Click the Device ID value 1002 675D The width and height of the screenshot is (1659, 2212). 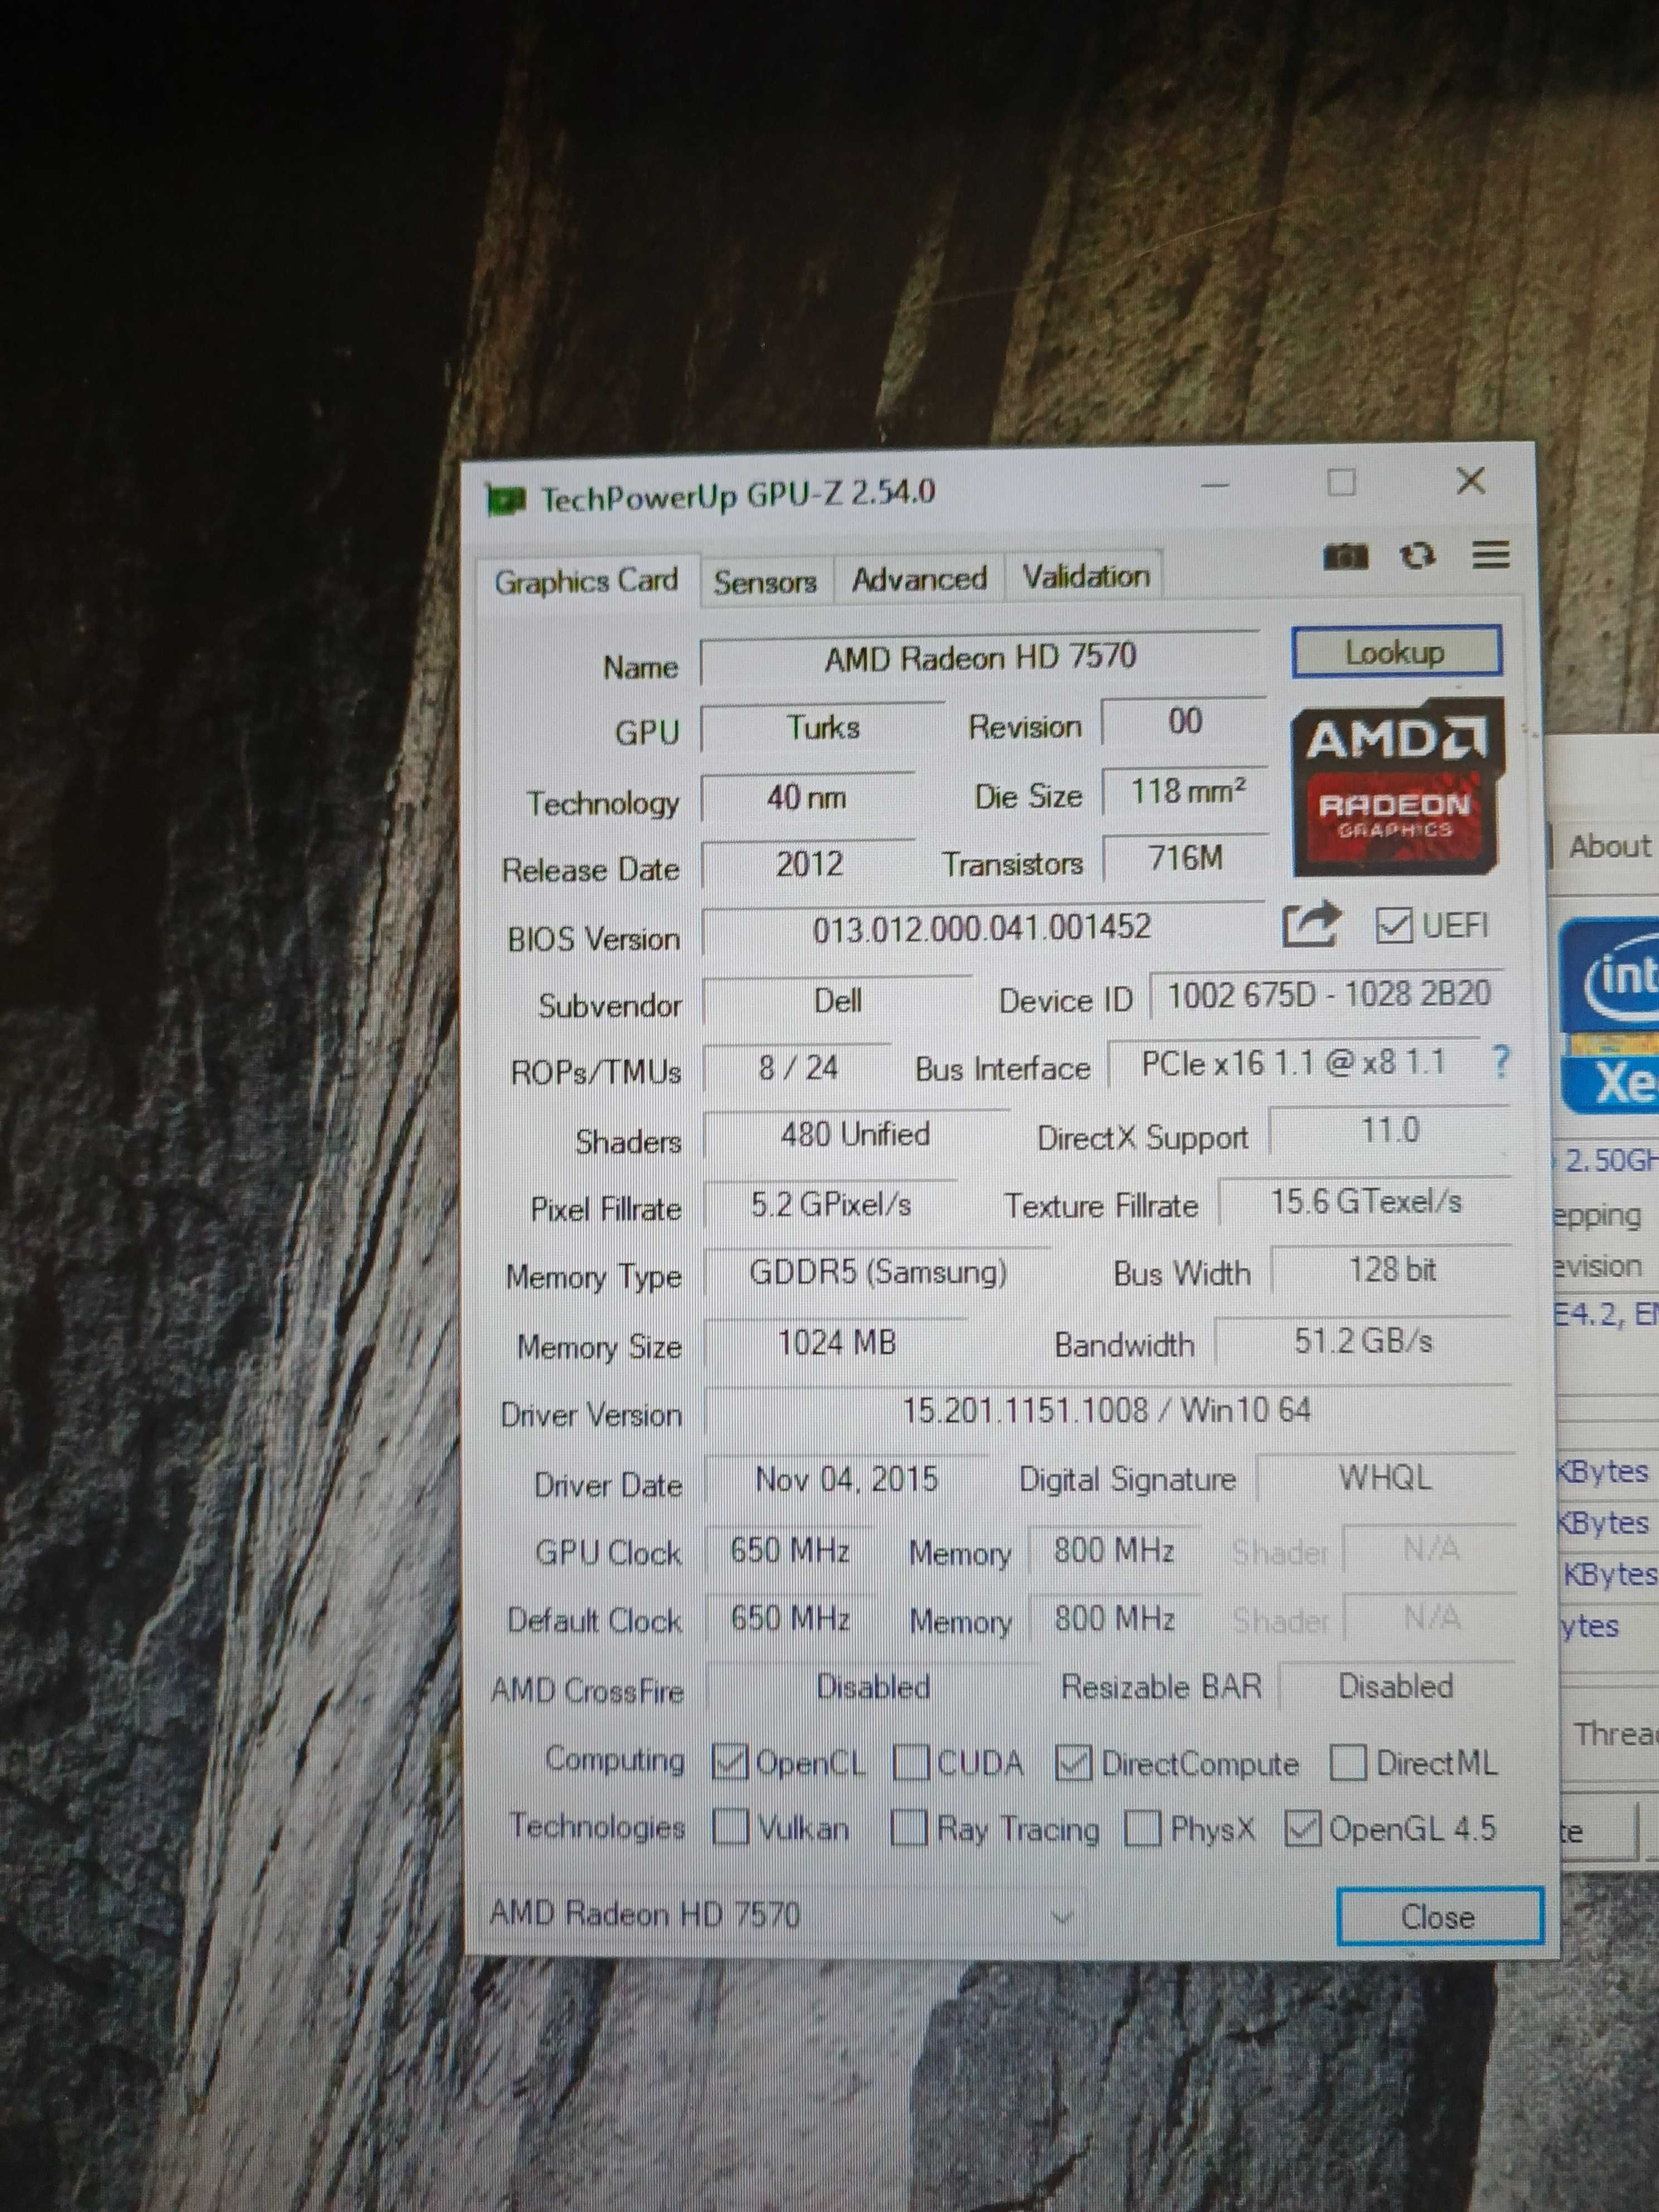1328,994
